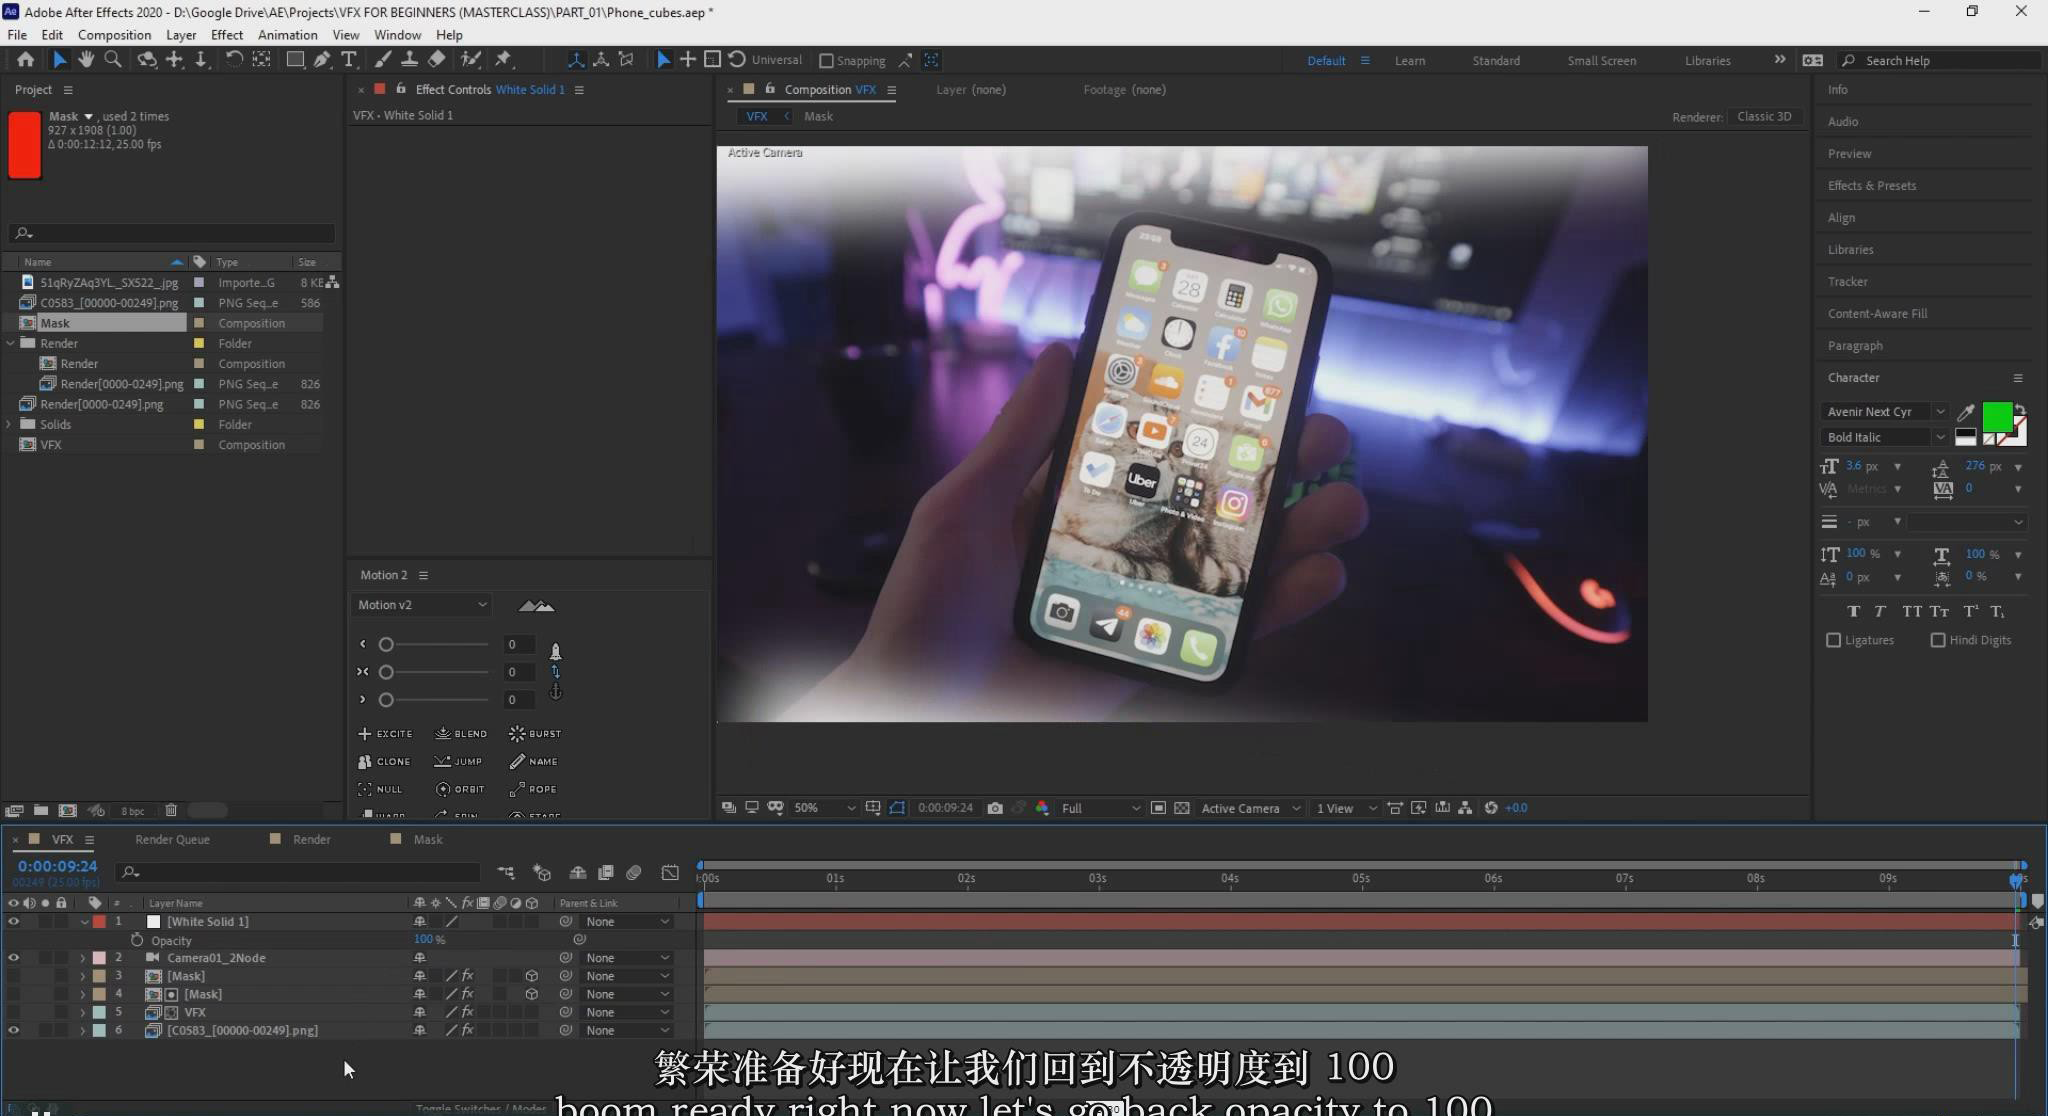The width and height of the screenshot is (2048, 1116).
Task: Hide the White Solid 1 layer
Action: point(13,922)
